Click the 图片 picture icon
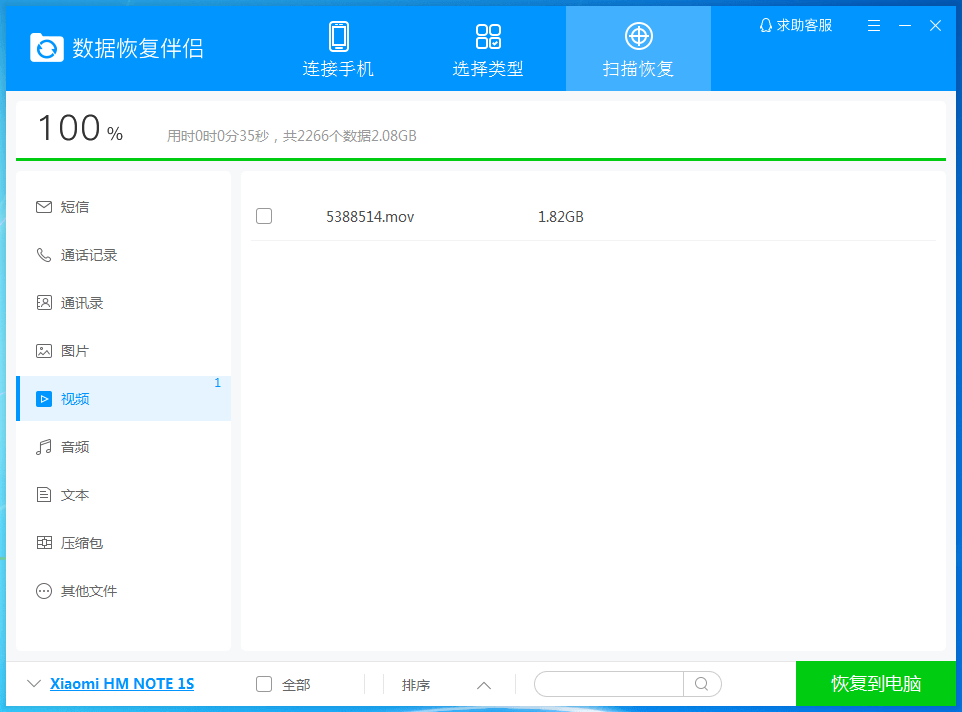 [44, 351]
